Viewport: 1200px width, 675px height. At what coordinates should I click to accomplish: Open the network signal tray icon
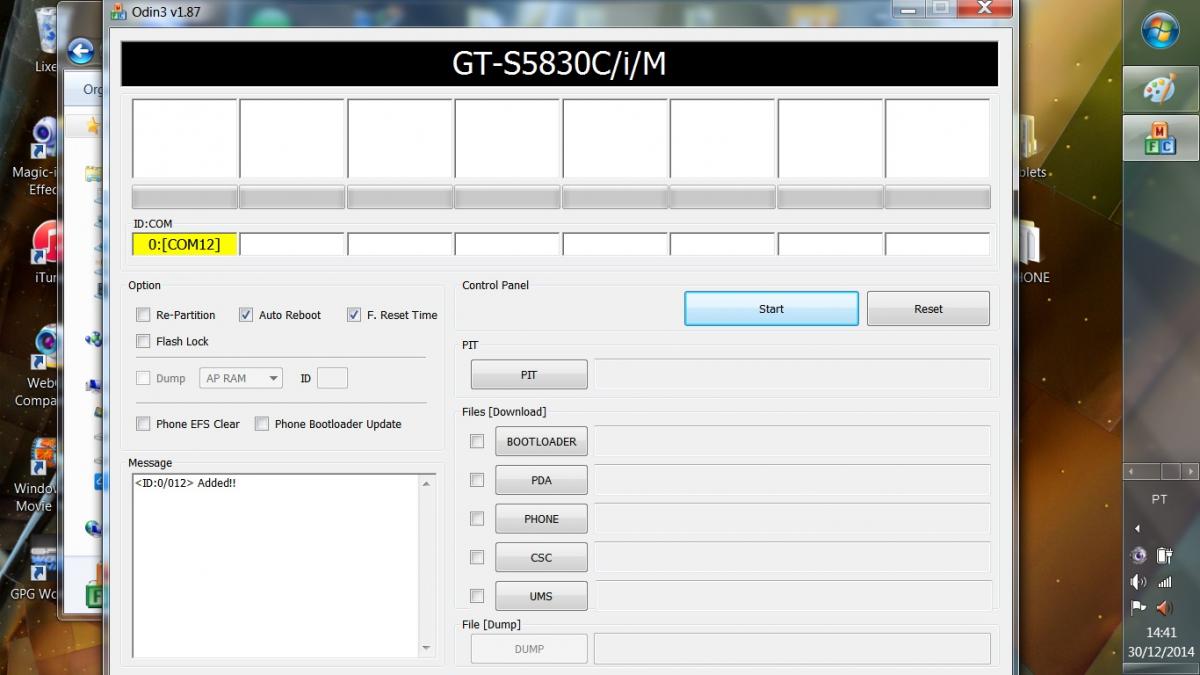pos(1164,581)
